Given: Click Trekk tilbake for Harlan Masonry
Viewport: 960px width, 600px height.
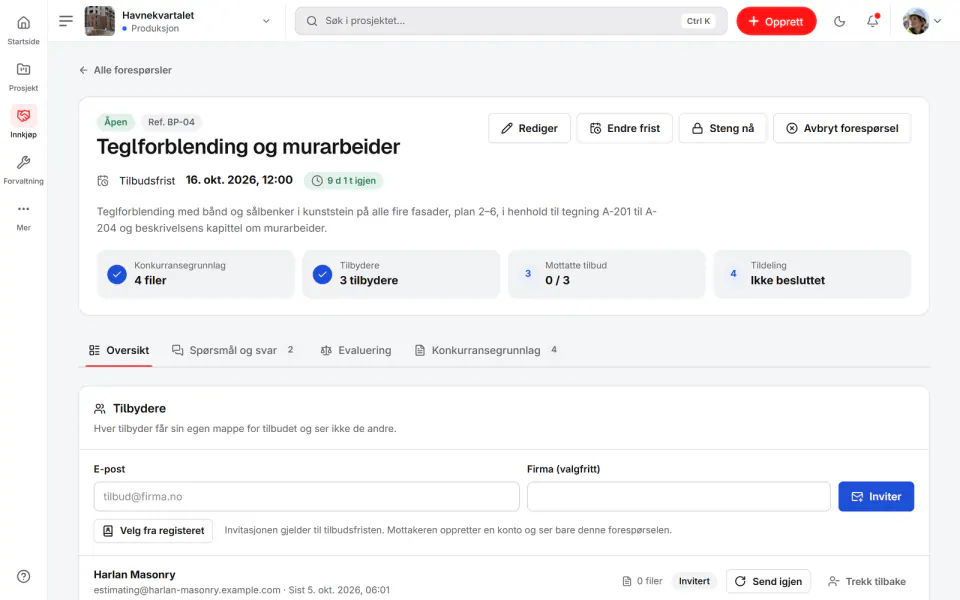Looking at the screenshot, I should tap(867, 581).
